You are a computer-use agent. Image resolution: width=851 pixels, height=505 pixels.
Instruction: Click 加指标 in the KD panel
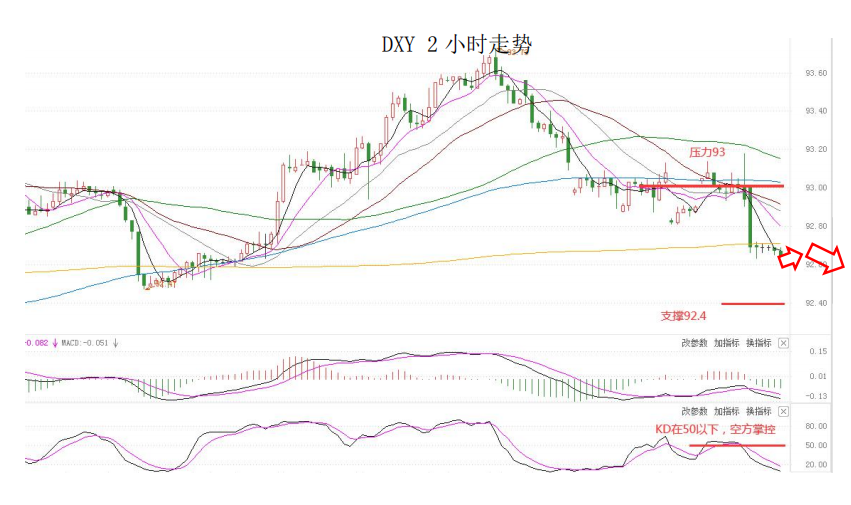tap(726, 411)
